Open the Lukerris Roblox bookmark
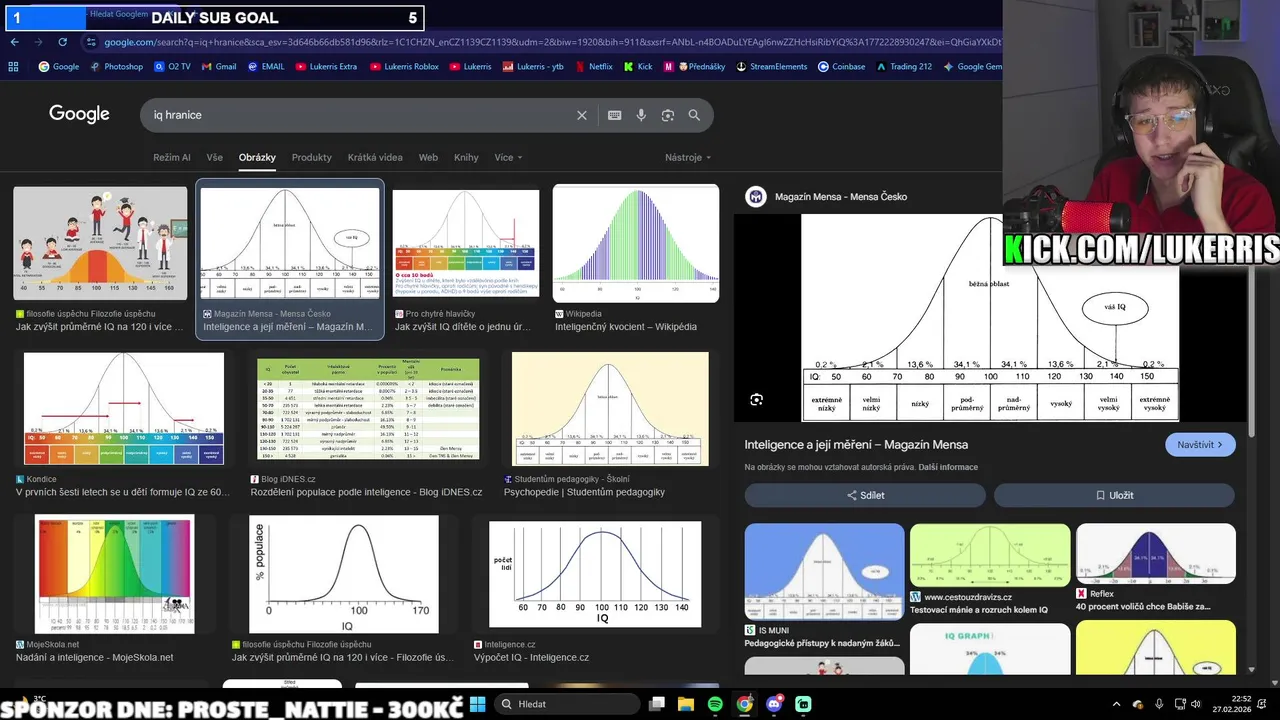The height and width of the screenshot is (720, 1280). (x=404, y=67)
